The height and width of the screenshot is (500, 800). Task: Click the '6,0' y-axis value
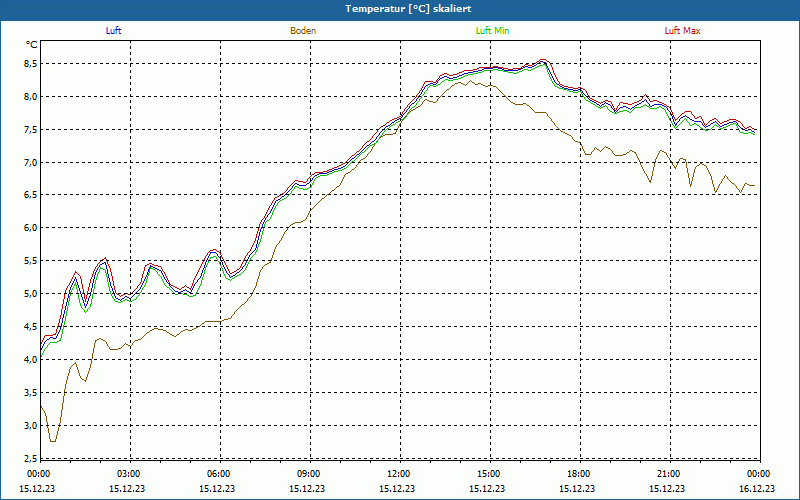point(31,228)
